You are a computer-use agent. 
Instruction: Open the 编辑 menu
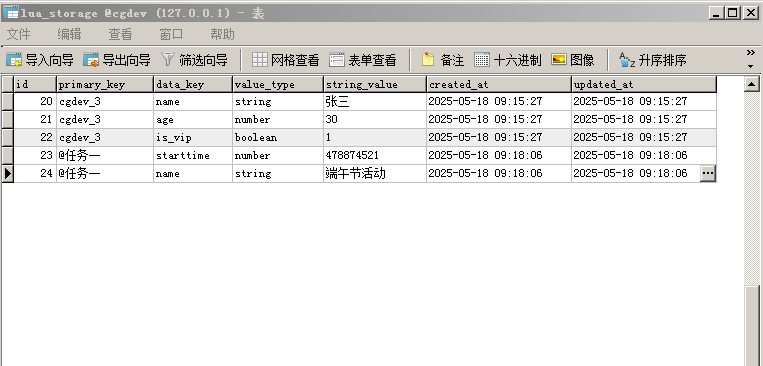70,34
